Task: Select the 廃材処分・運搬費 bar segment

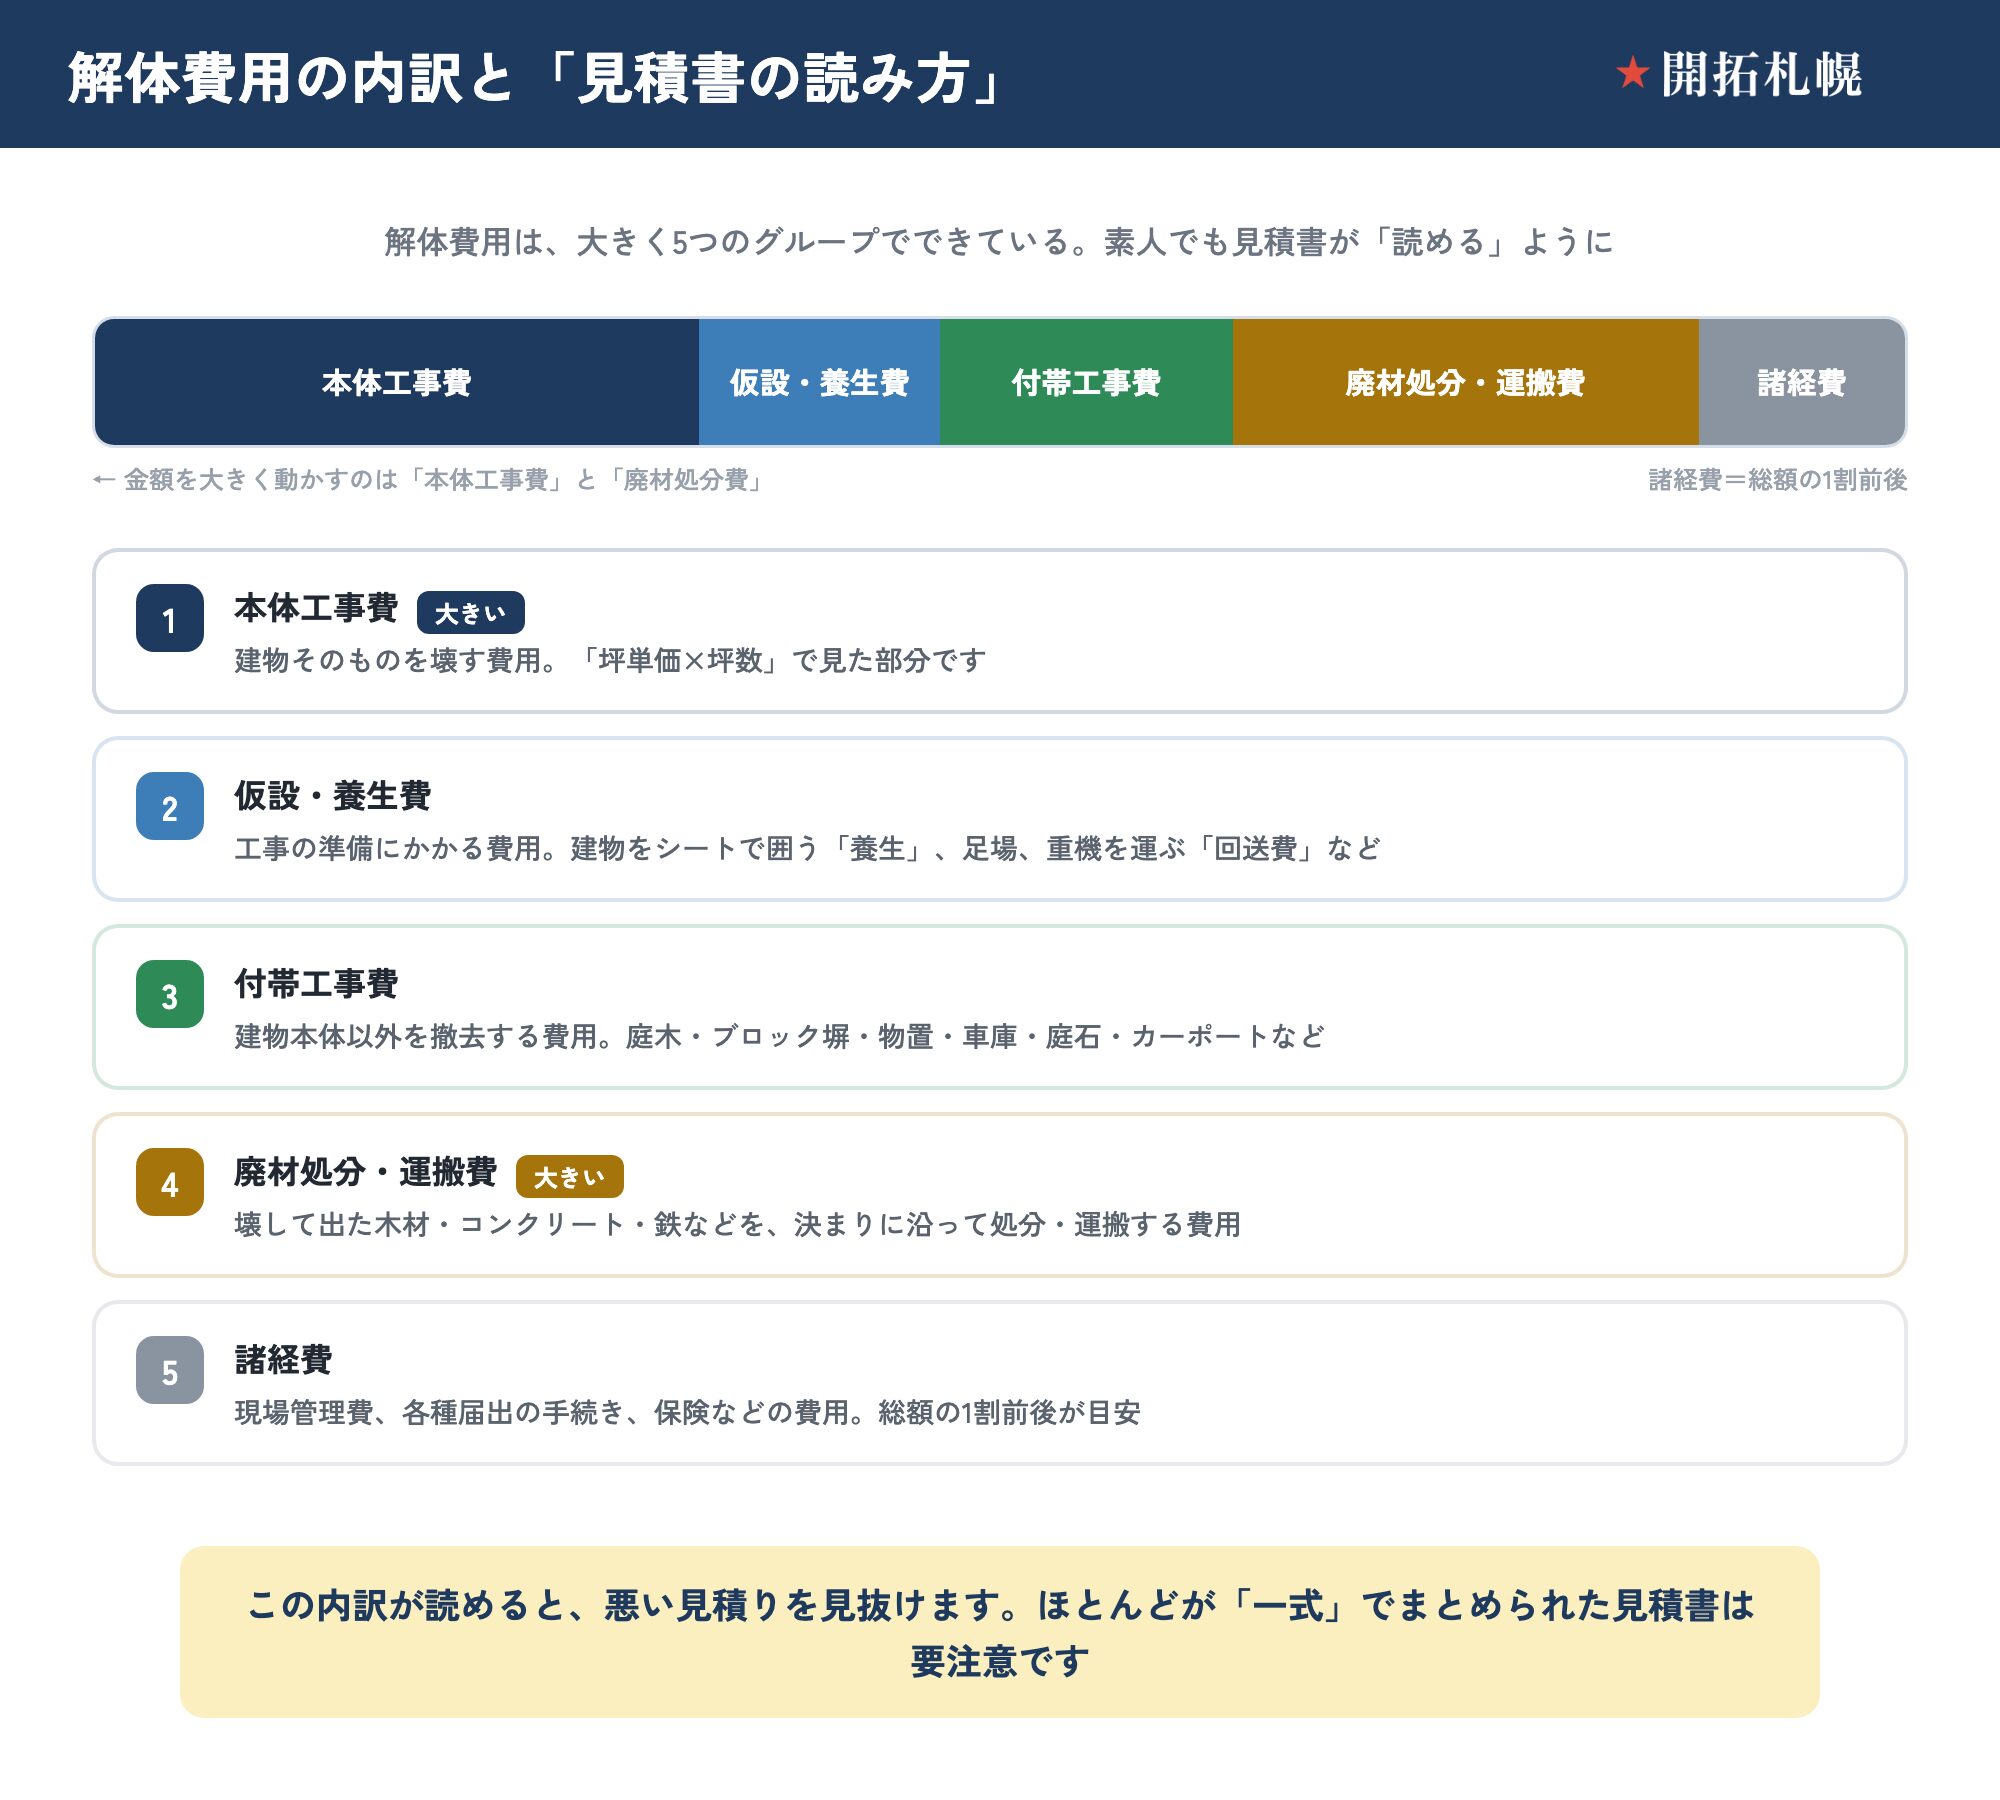Action: 1466,382
